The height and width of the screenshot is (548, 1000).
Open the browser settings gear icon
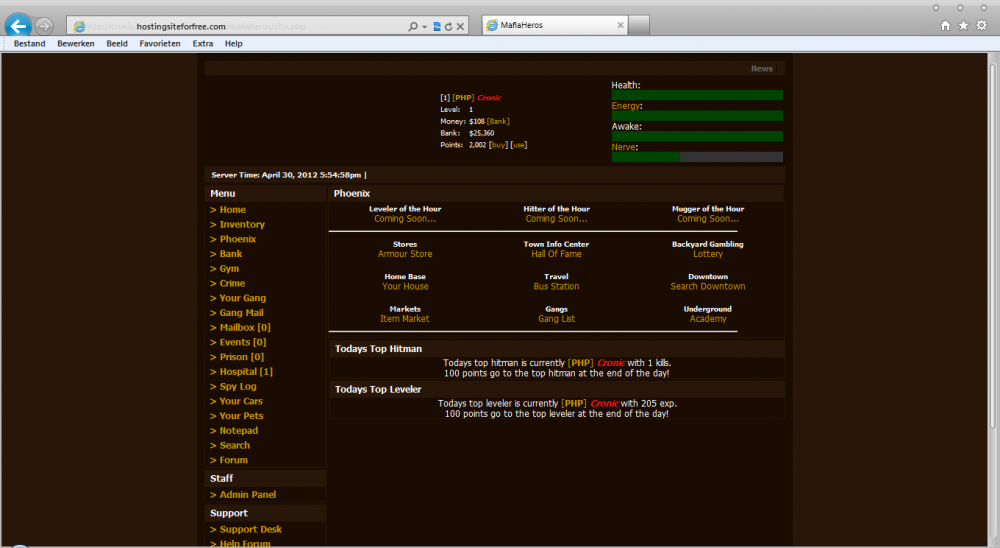(x=981, y=26)
